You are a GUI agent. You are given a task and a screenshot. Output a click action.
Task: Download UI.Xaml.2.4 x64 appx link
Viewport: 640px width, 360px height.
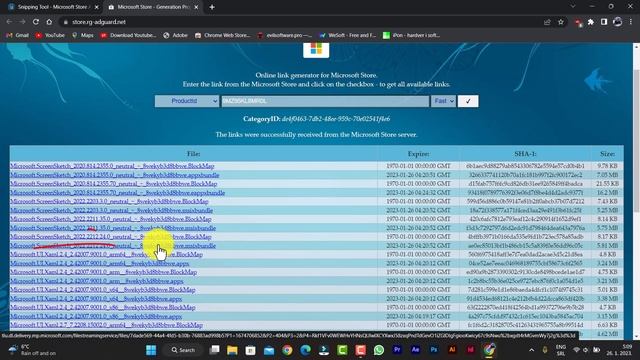pyautogui.click(x=96, y=299)
